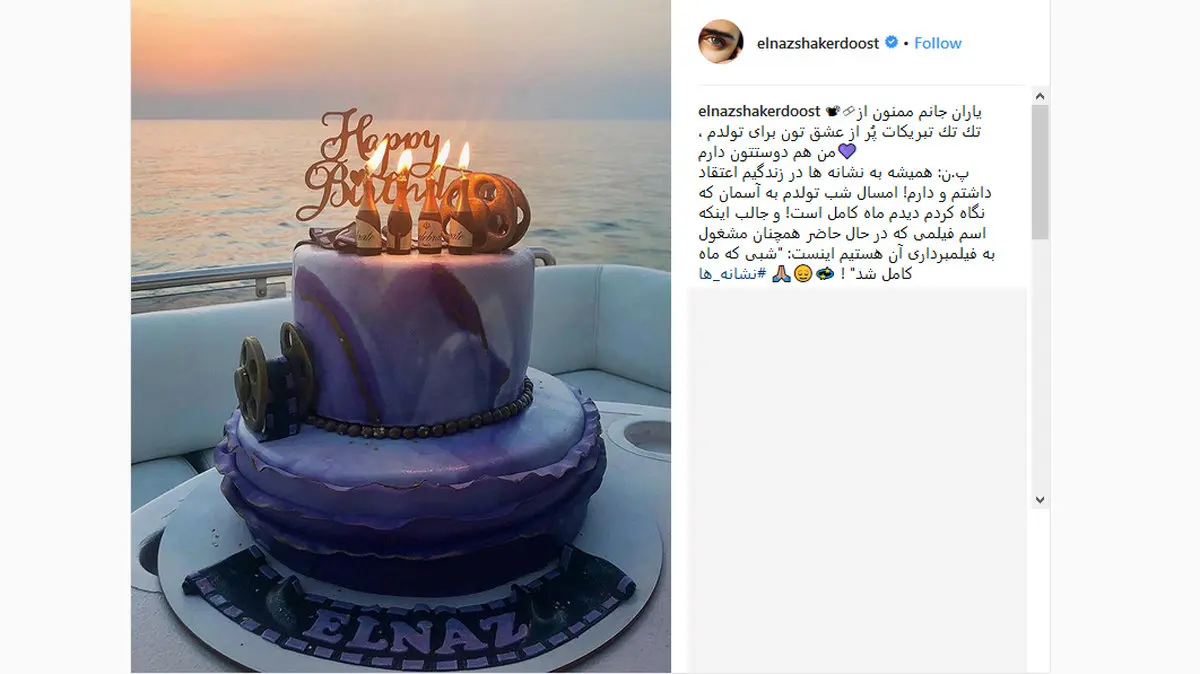Follow the elnazshakerdoost account
The height and width of the screenshot is (674, 1200).
click(x=938, y=43)
